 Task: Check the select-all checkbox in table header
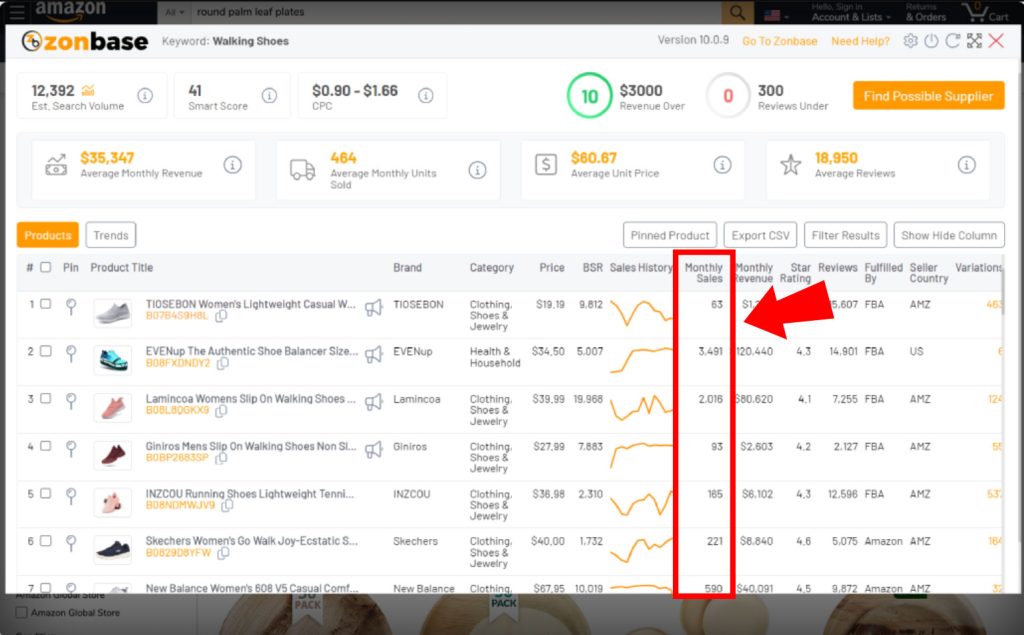[x=46, y=268]
